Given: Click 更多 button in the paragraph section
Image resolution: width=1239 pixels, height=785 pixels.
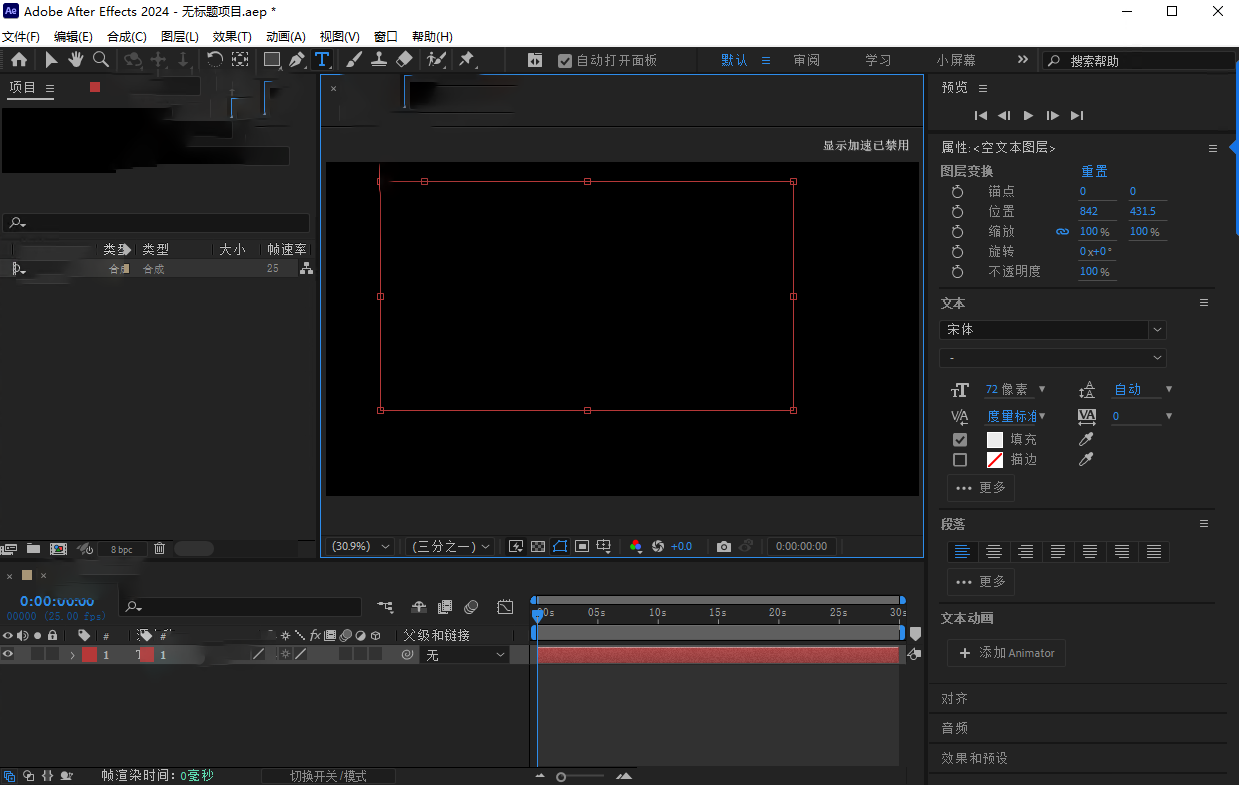Looking at the screenshot, I should (x=981, y=581).
